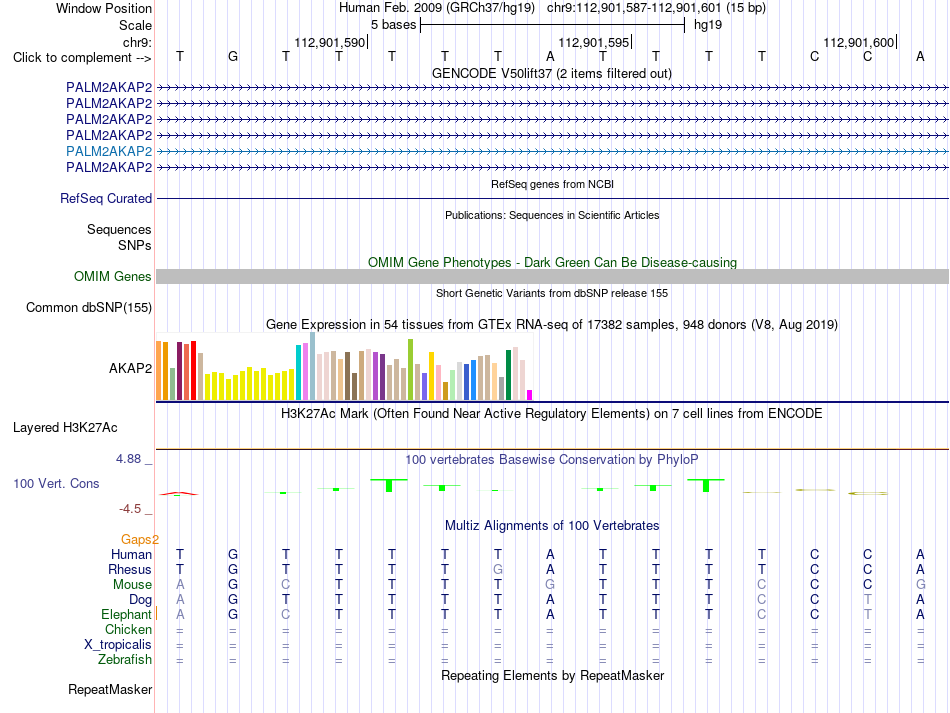The height and width of the screenshot is (713, 950).
Task: Select the Zebrafish alignment row label
Action: [x=125, y=660]
